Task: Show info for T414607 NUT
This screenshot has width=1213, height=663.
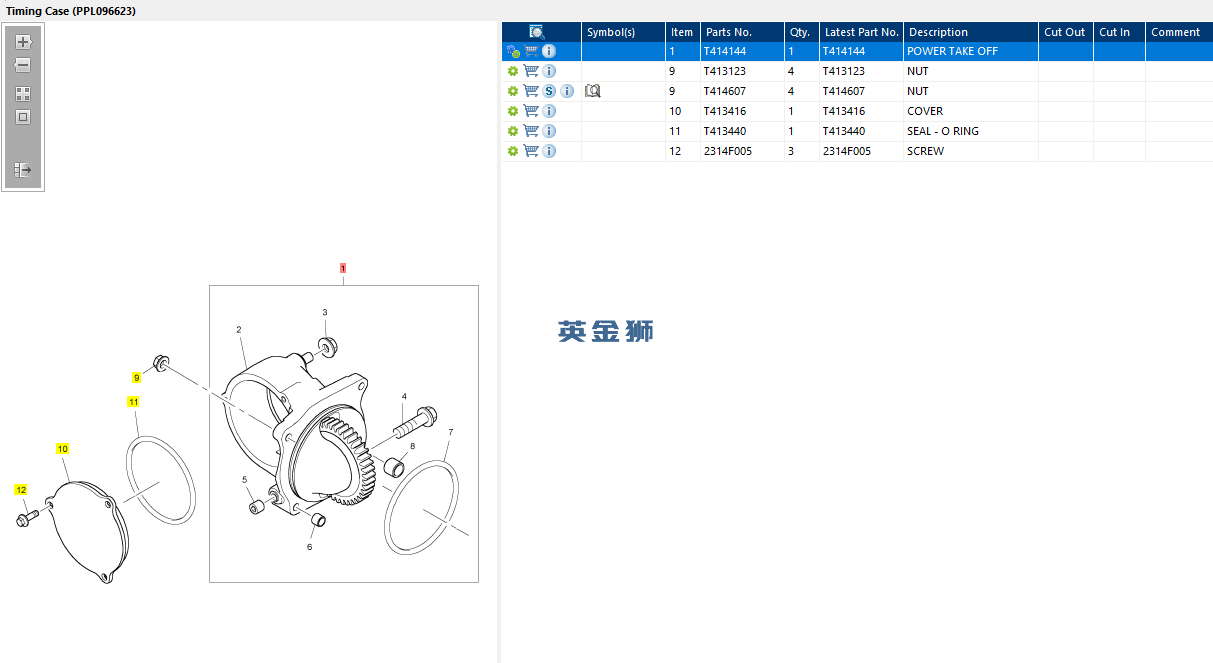Action: pyautogui.click(x=567, y=91)
